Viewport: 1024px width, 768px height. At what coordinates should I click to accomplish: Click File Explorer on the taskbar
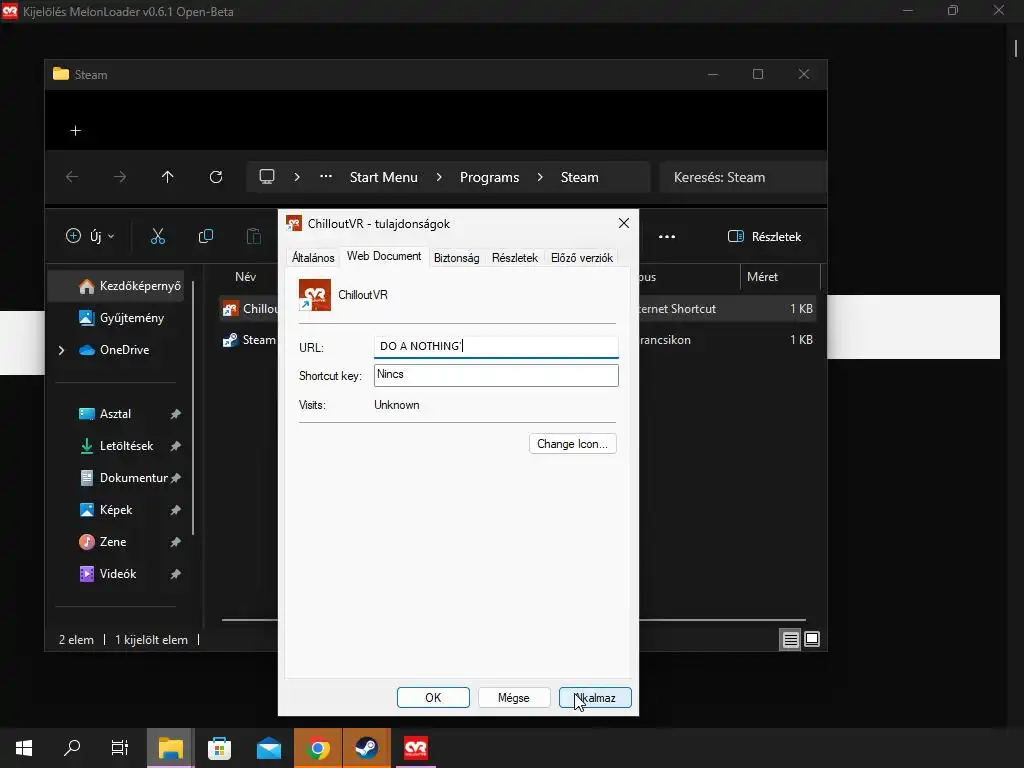click(x=170, y=748)
